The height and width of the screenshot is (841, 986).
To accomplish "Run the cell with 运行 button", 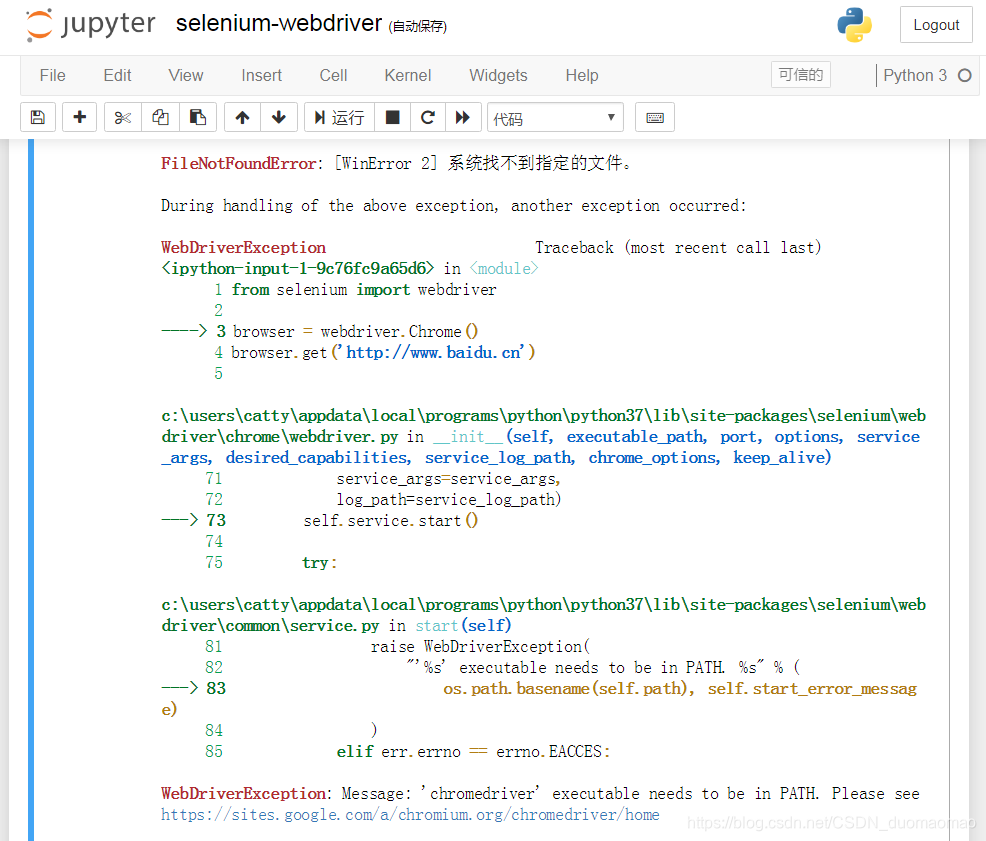I will click(340, 117).
